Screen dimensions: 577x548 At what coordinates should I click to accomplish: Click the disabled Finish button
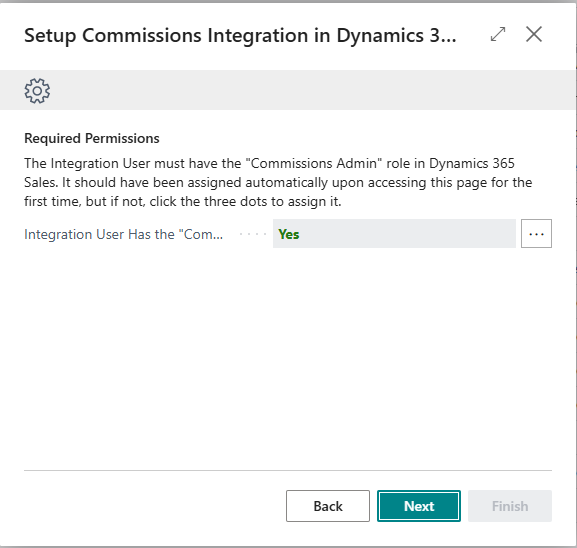[x=510, y=506]
